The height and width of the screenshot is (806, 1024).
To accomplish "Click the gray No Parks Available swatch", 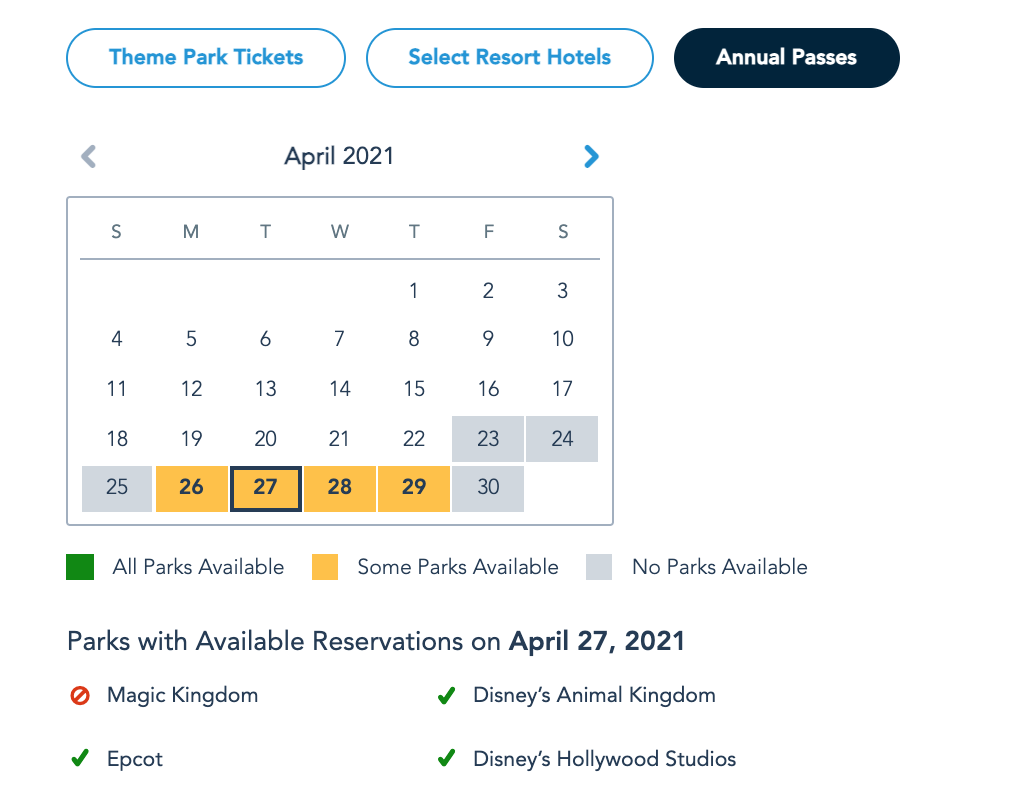I will tap(599, 567).
